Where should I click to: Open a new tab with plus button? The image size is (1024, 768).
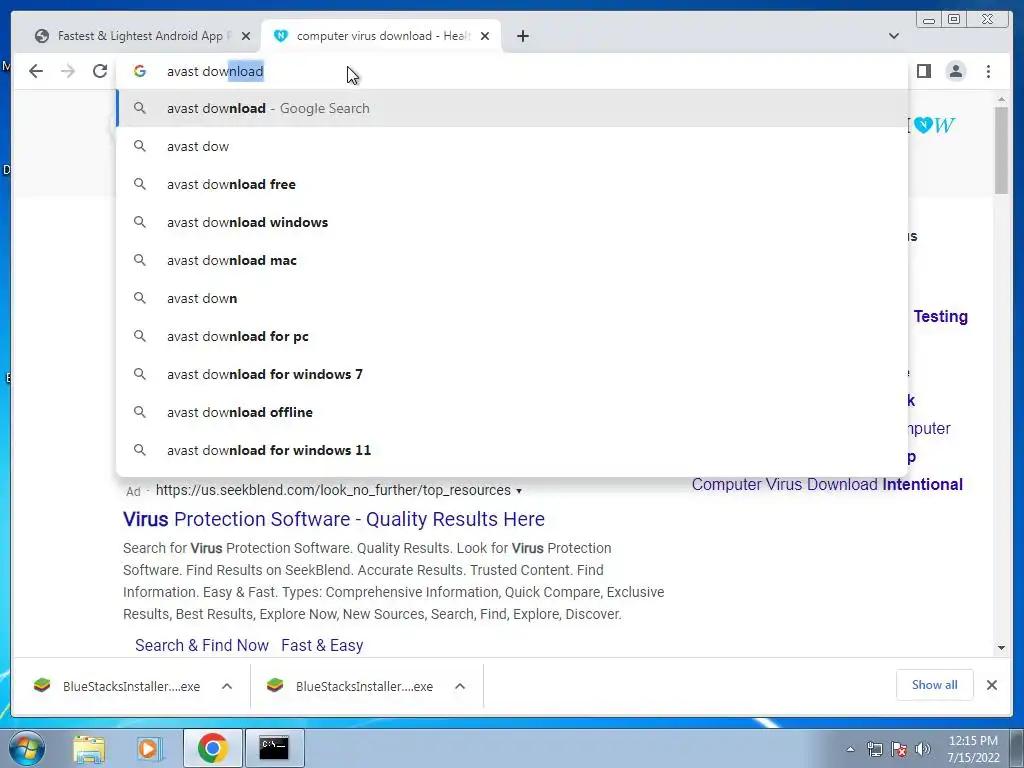[x=522, y=36]
